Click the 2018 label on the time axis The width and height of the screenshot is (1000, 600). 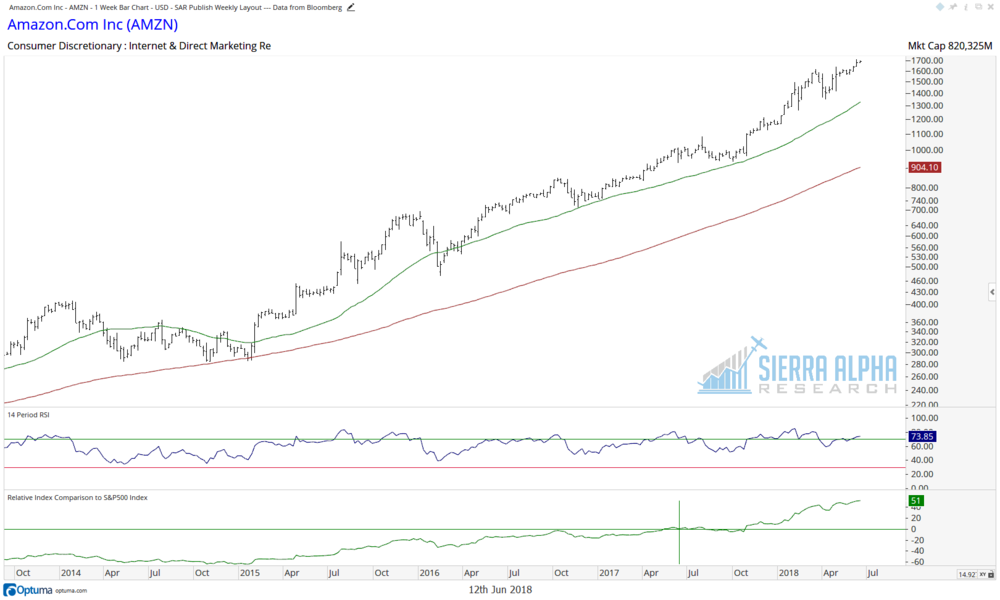[x=788, y=573]
